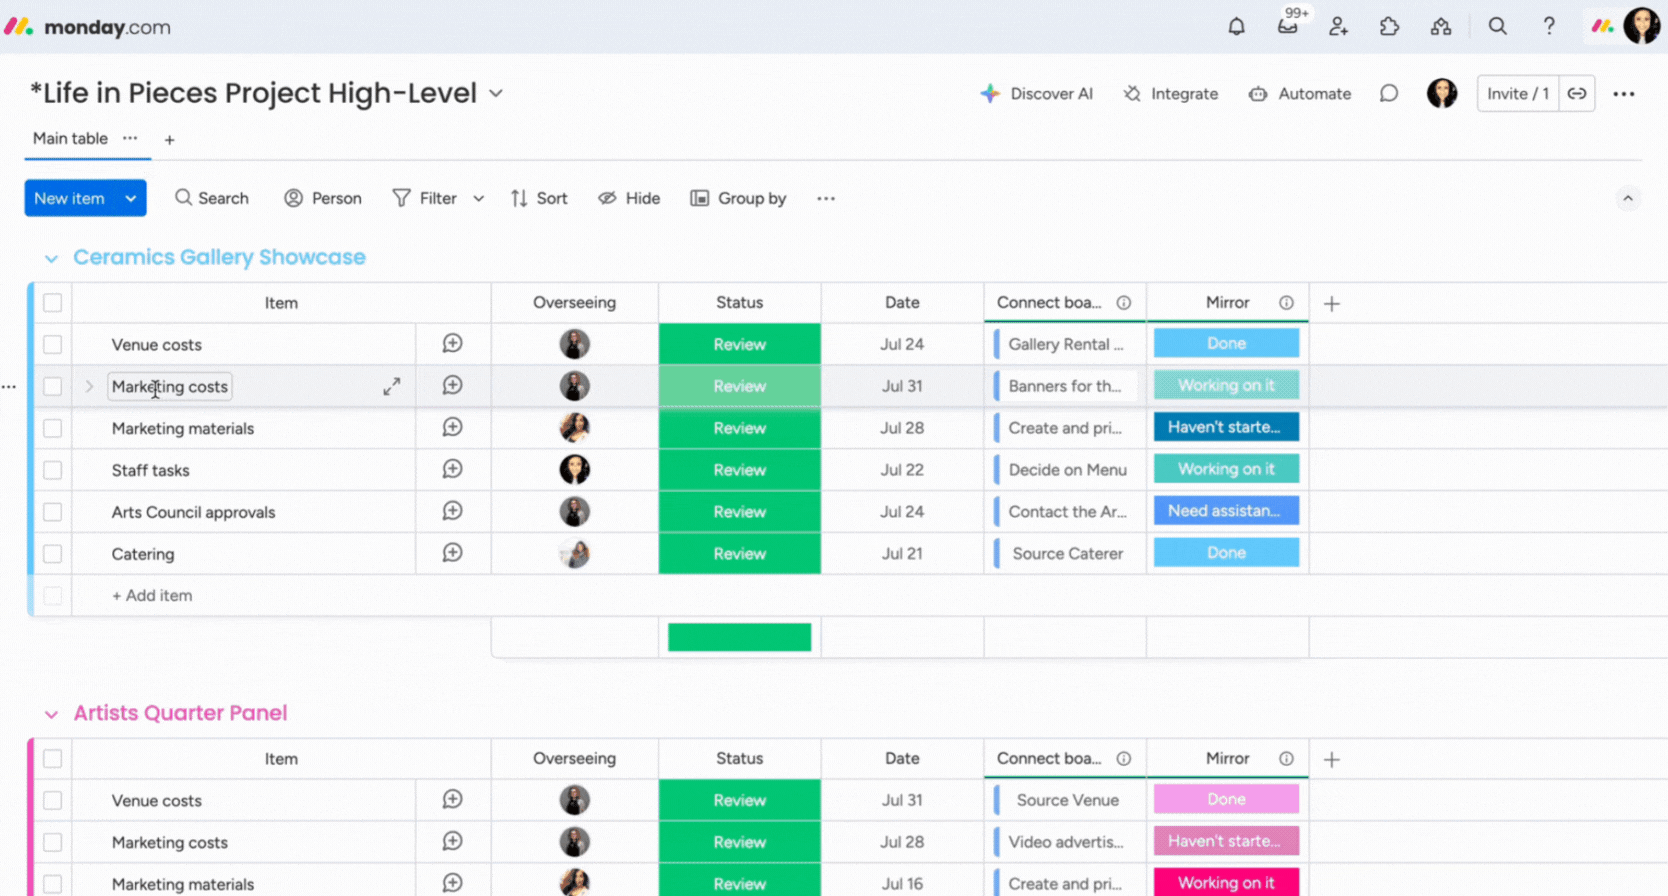The height and width of the screenshot is (896, 1668).
Task: Open the work management teams icon in top bar
Action: 1440,27
